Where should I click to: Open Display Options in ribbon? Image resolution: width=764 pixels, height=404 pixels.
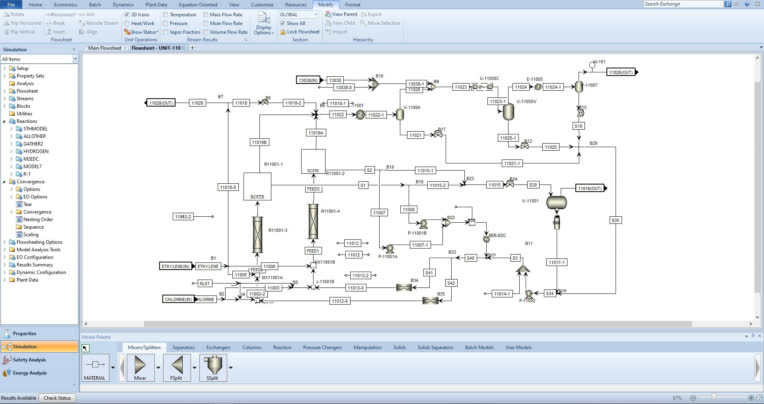(264, 23)
